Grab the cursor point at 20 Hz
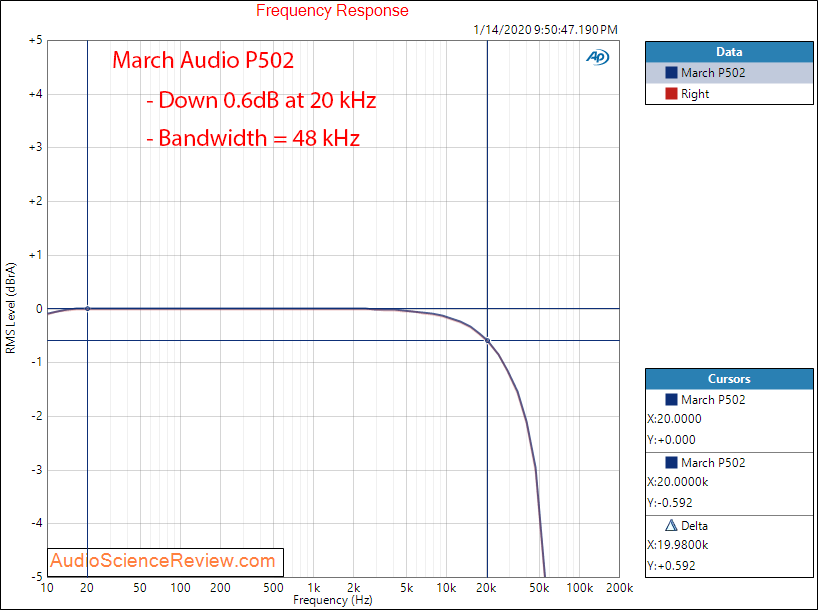Image resolution: width=818 pixels, height=610 pixels. tap(87, 309)
